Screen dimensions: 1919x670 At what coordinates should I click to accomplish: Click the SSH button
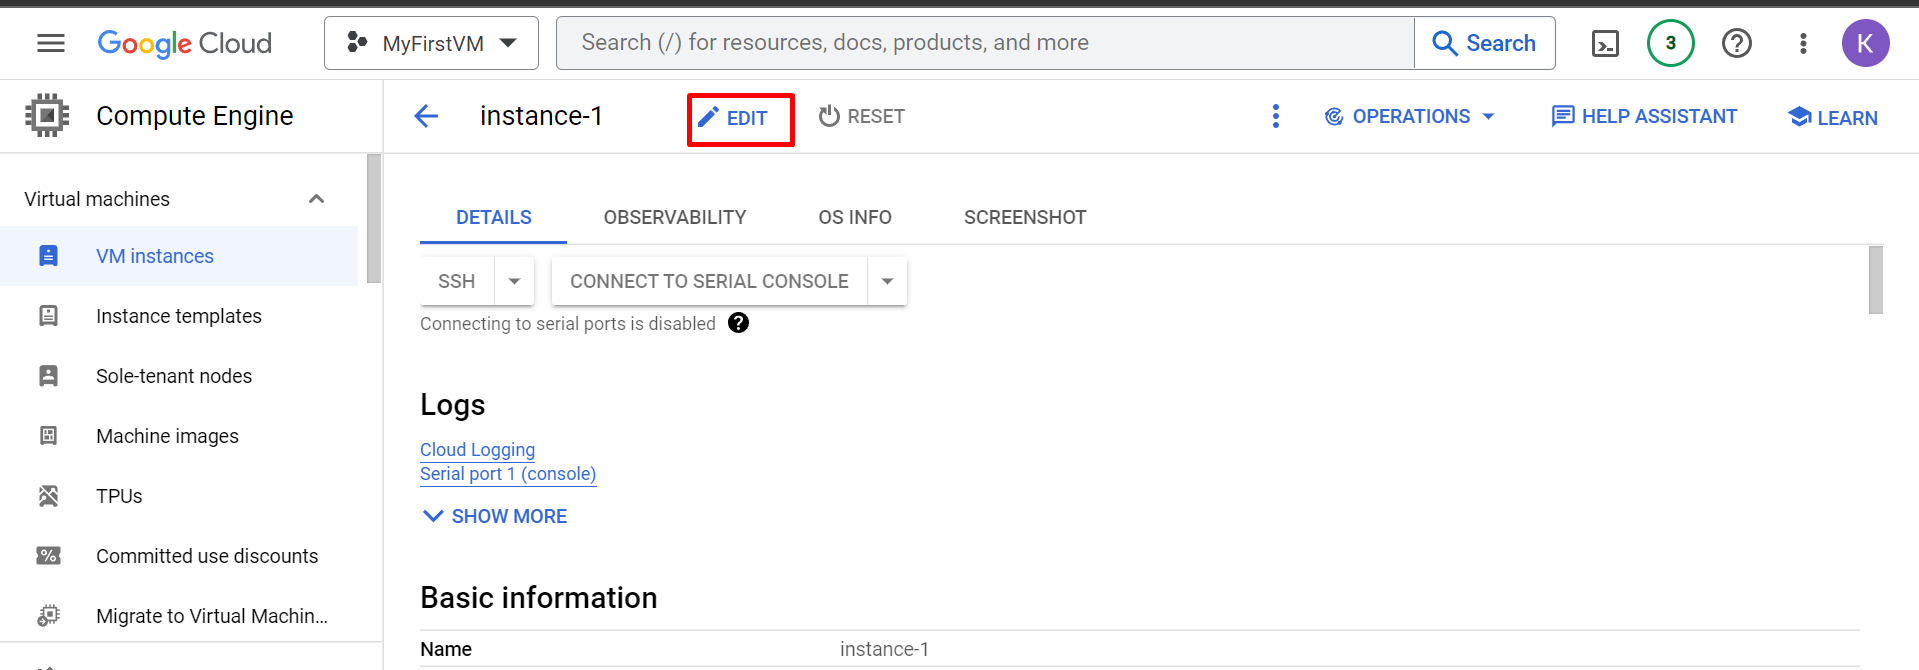pos(457,281)
